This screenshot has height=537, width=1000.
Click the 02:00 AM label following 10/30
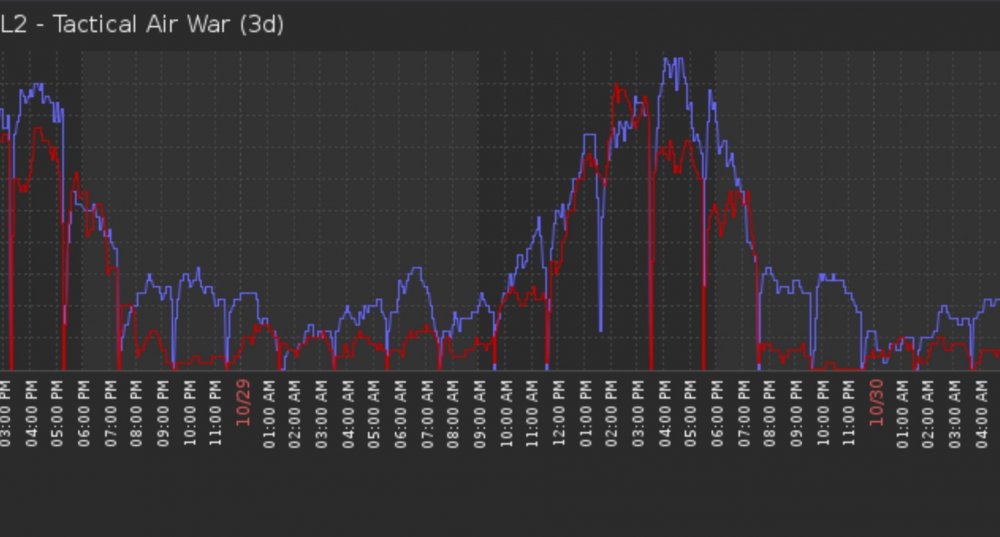(929, 414)
